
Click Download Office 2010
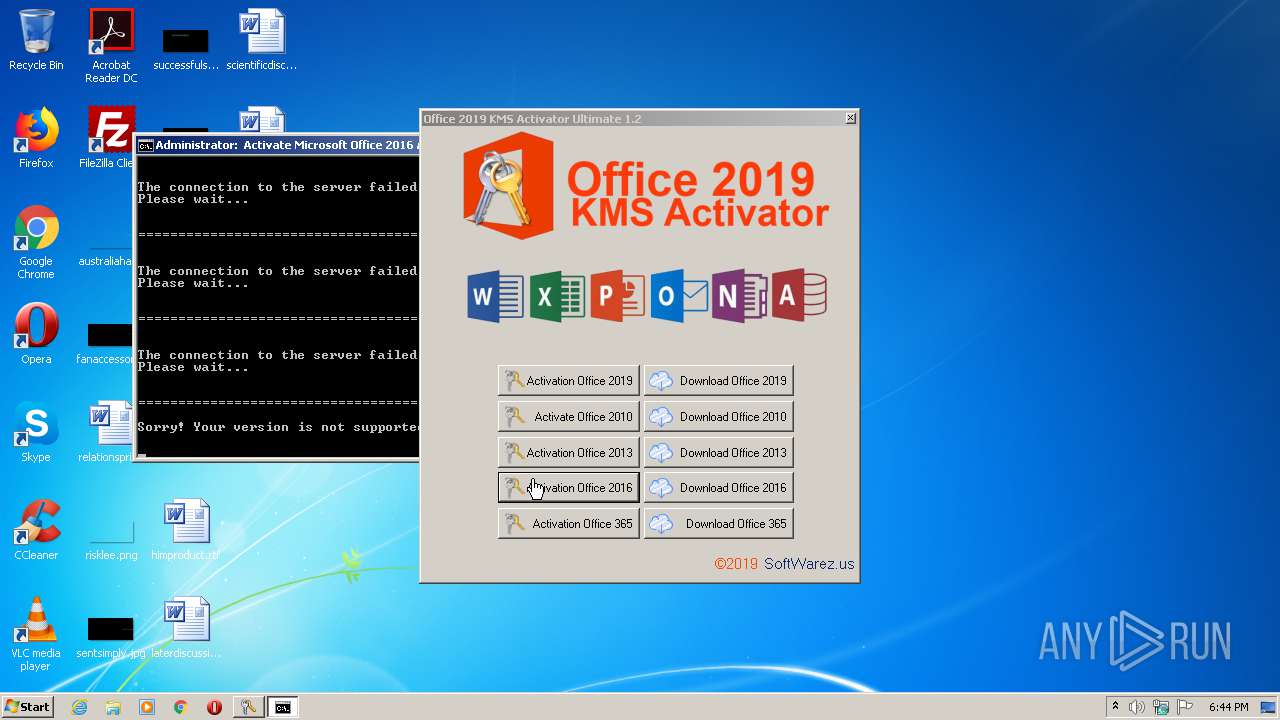tap(718, 417)
